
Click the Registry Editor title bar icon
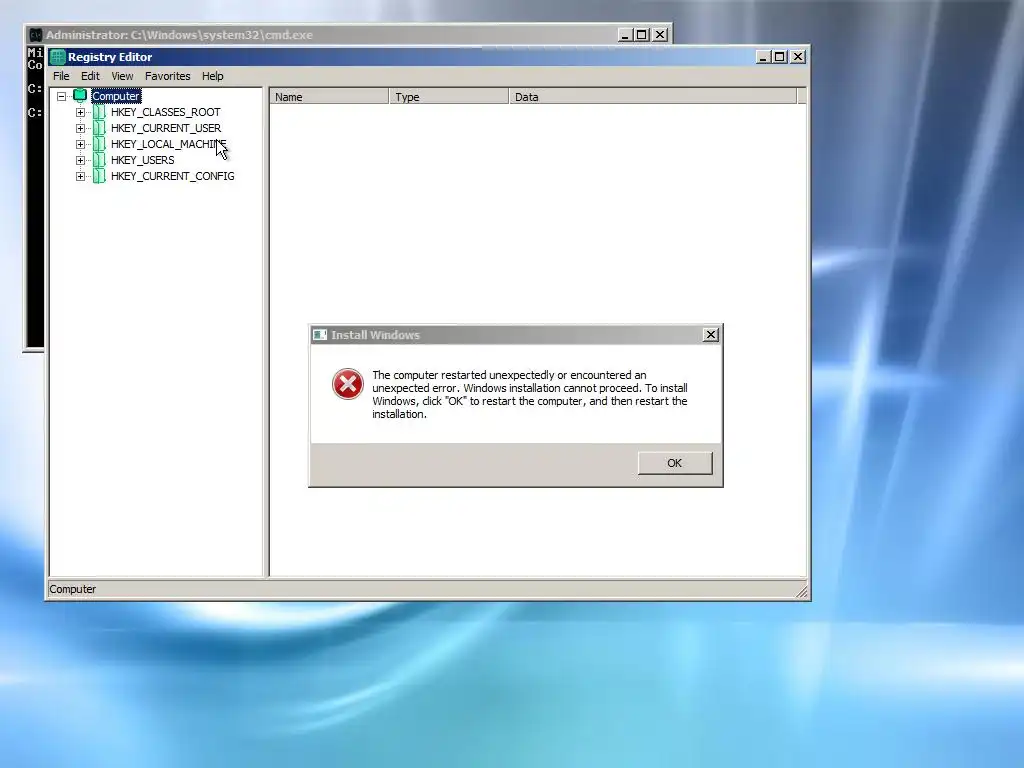pos(58,57)
